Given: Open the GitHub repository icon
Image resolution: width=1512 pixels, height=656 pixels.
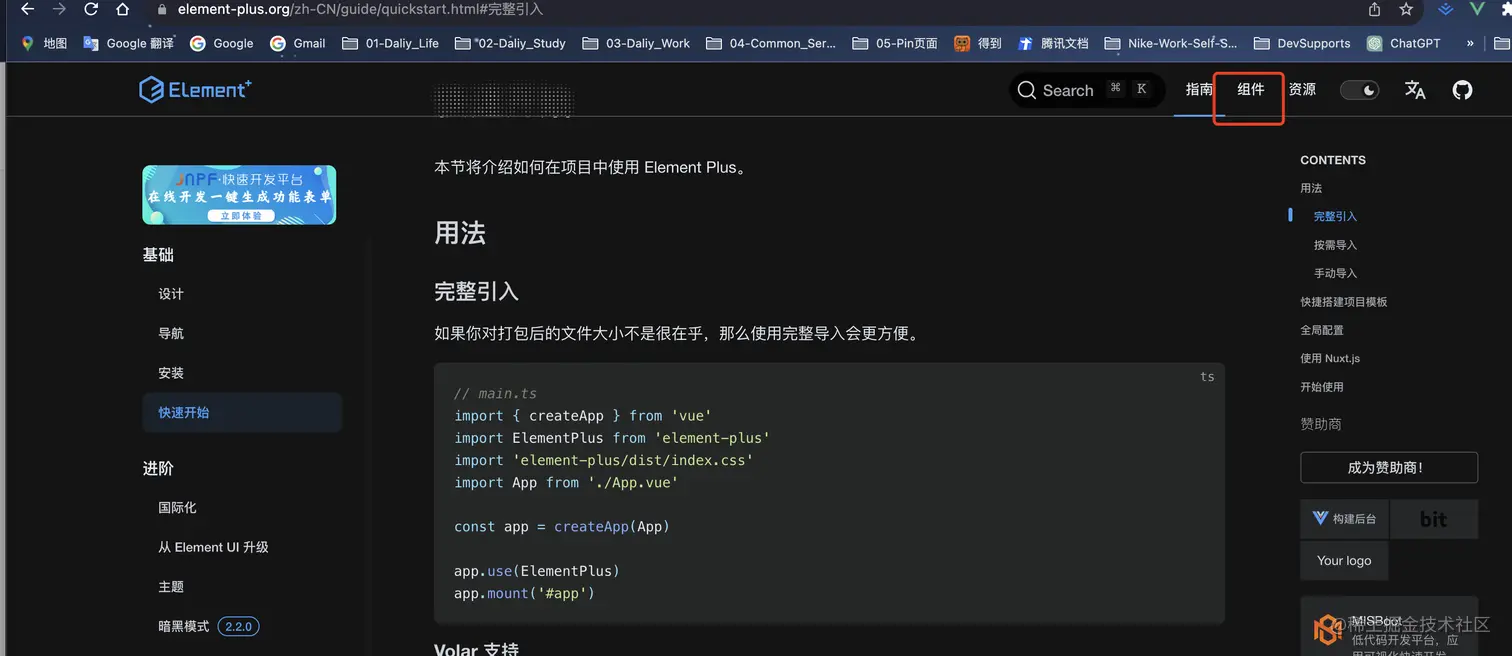Looking at the screenshot, I should point(1462,90).
